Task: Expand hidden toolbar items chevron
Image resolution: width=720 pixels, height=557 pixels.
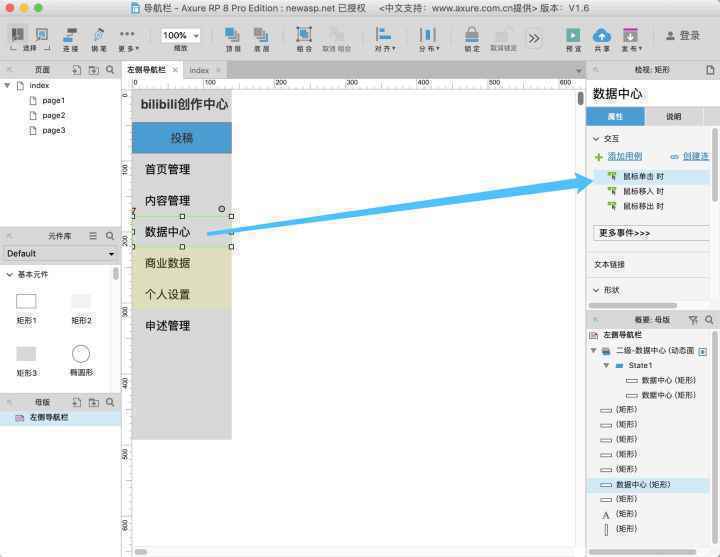Action: click(x=534, y=39)
